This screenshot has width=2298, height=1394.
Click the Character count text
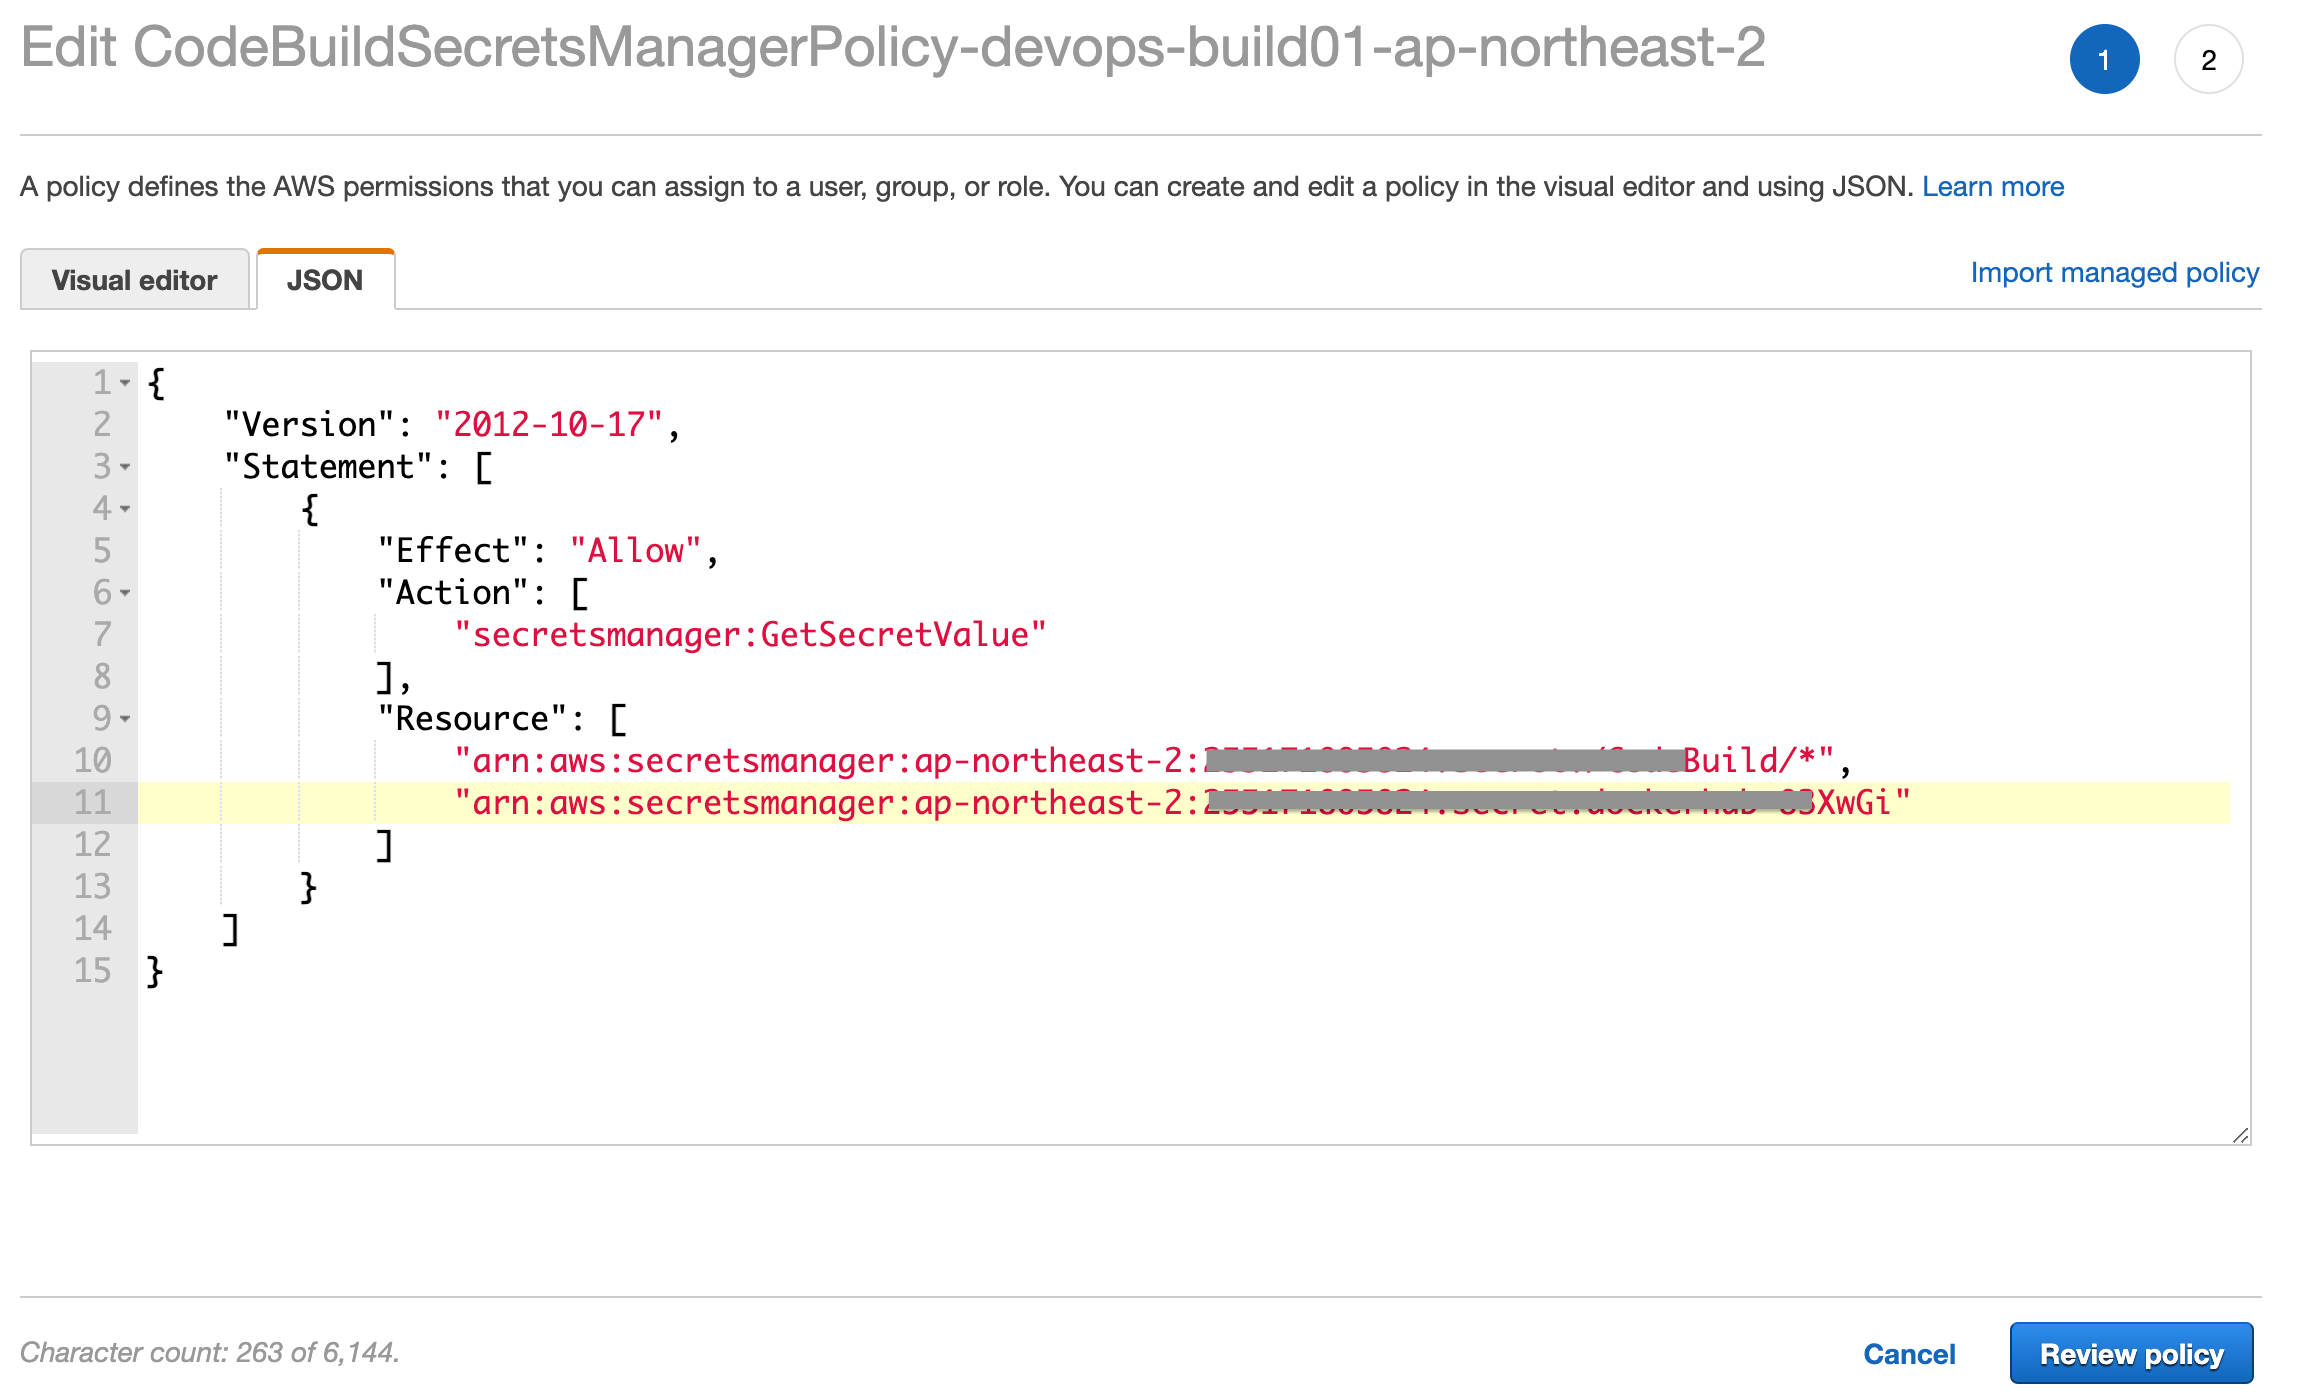click(210, 1353)
